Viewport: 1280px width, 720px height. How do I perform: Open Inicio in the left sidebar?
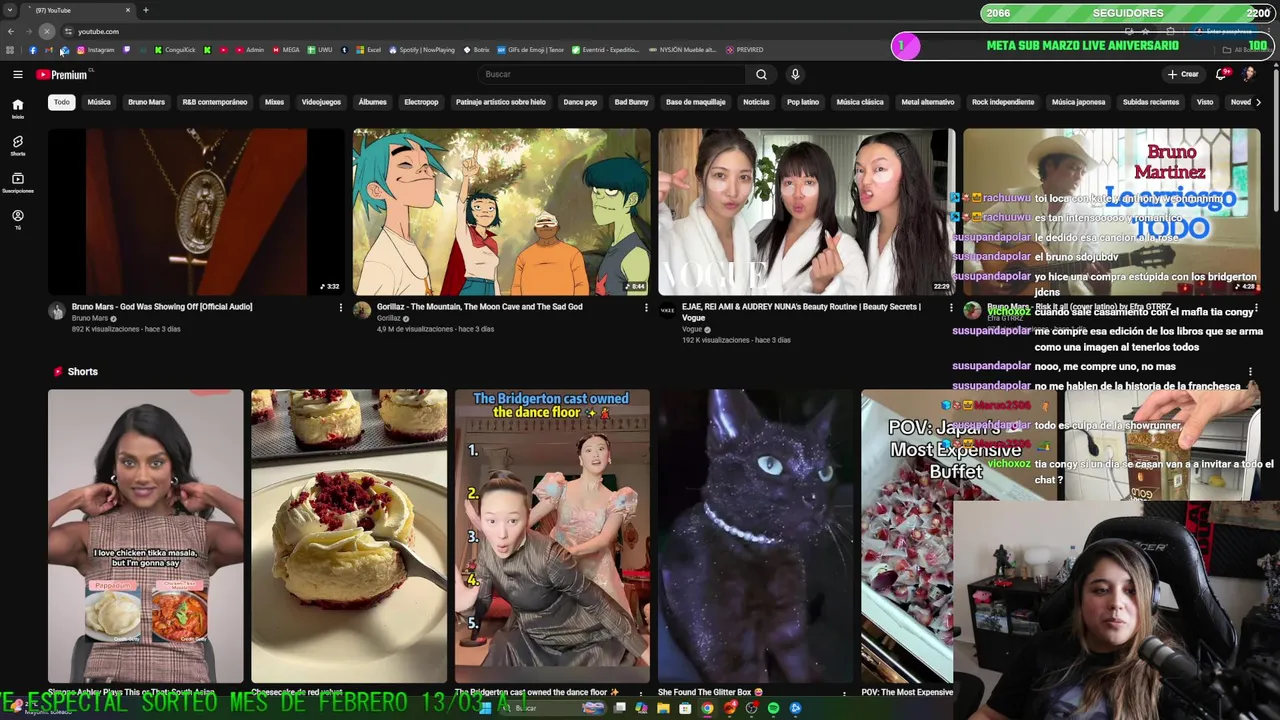click(17, 108)
